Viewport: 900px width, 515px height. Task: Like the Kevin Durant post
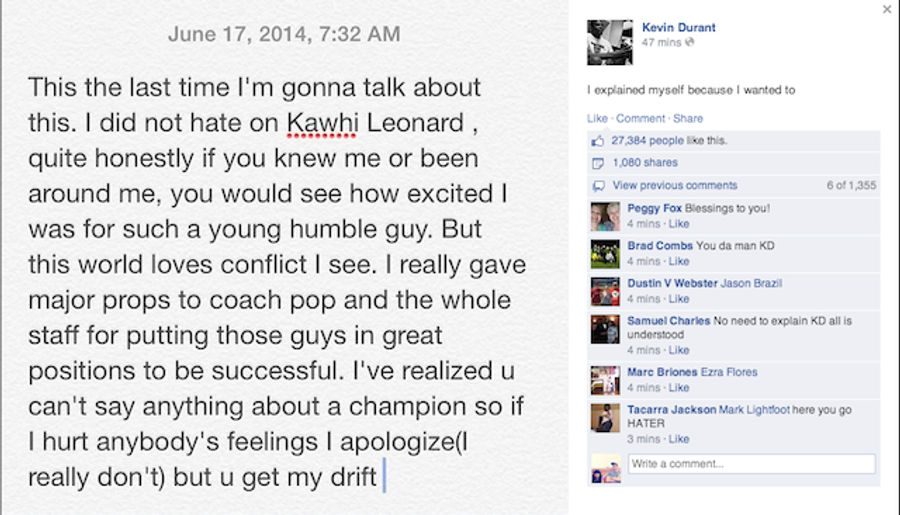(597, 118)
